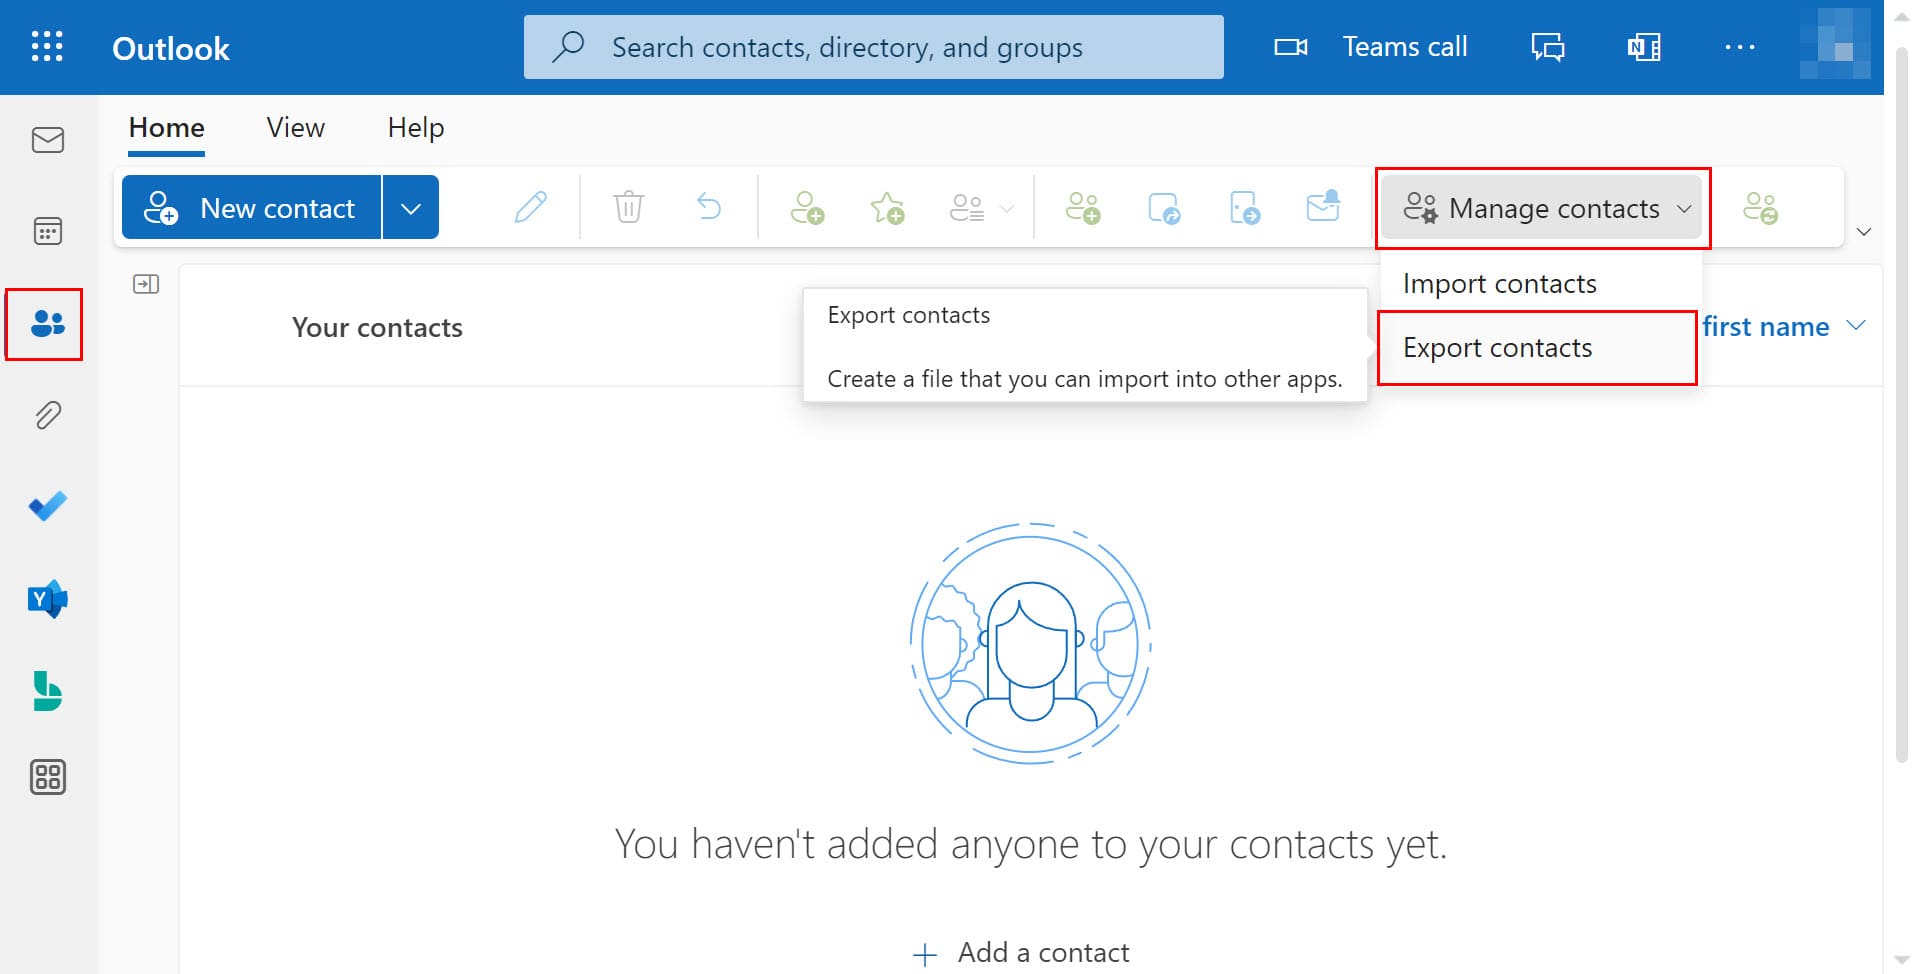
Task: Click the profile avatar in top corner
Action: (1835, 44)
